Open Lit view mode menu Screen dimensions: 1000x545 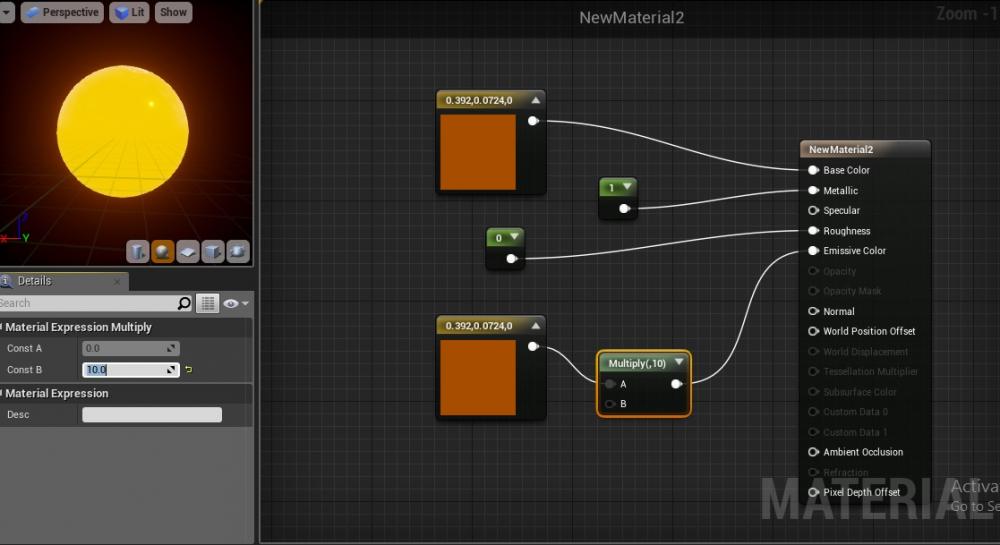tap(129, 12)
